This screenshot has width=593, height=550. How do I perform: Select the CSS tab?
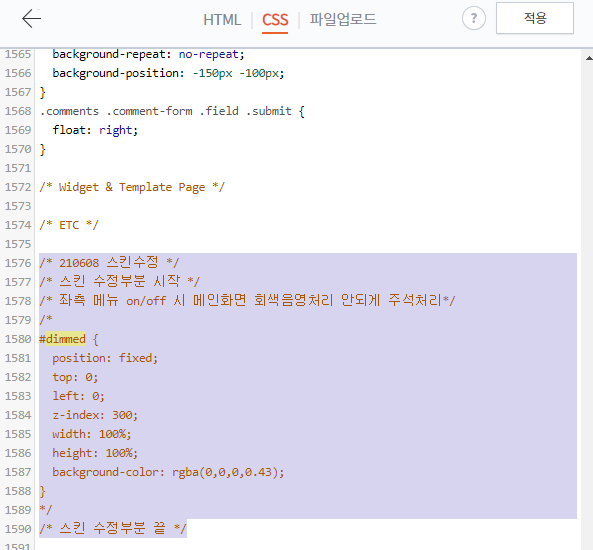pos(275,20)
